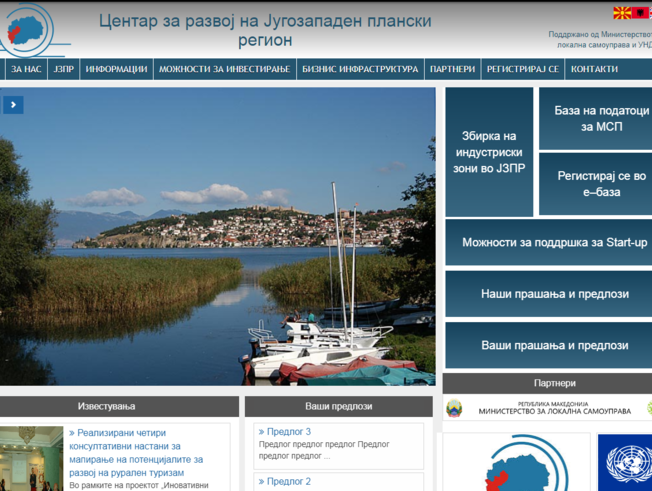The width and height of the screenshot is (652, 491).
Task: Open the РЕГИСТРИРАЈ СЕ page
Action: [522, 69]
